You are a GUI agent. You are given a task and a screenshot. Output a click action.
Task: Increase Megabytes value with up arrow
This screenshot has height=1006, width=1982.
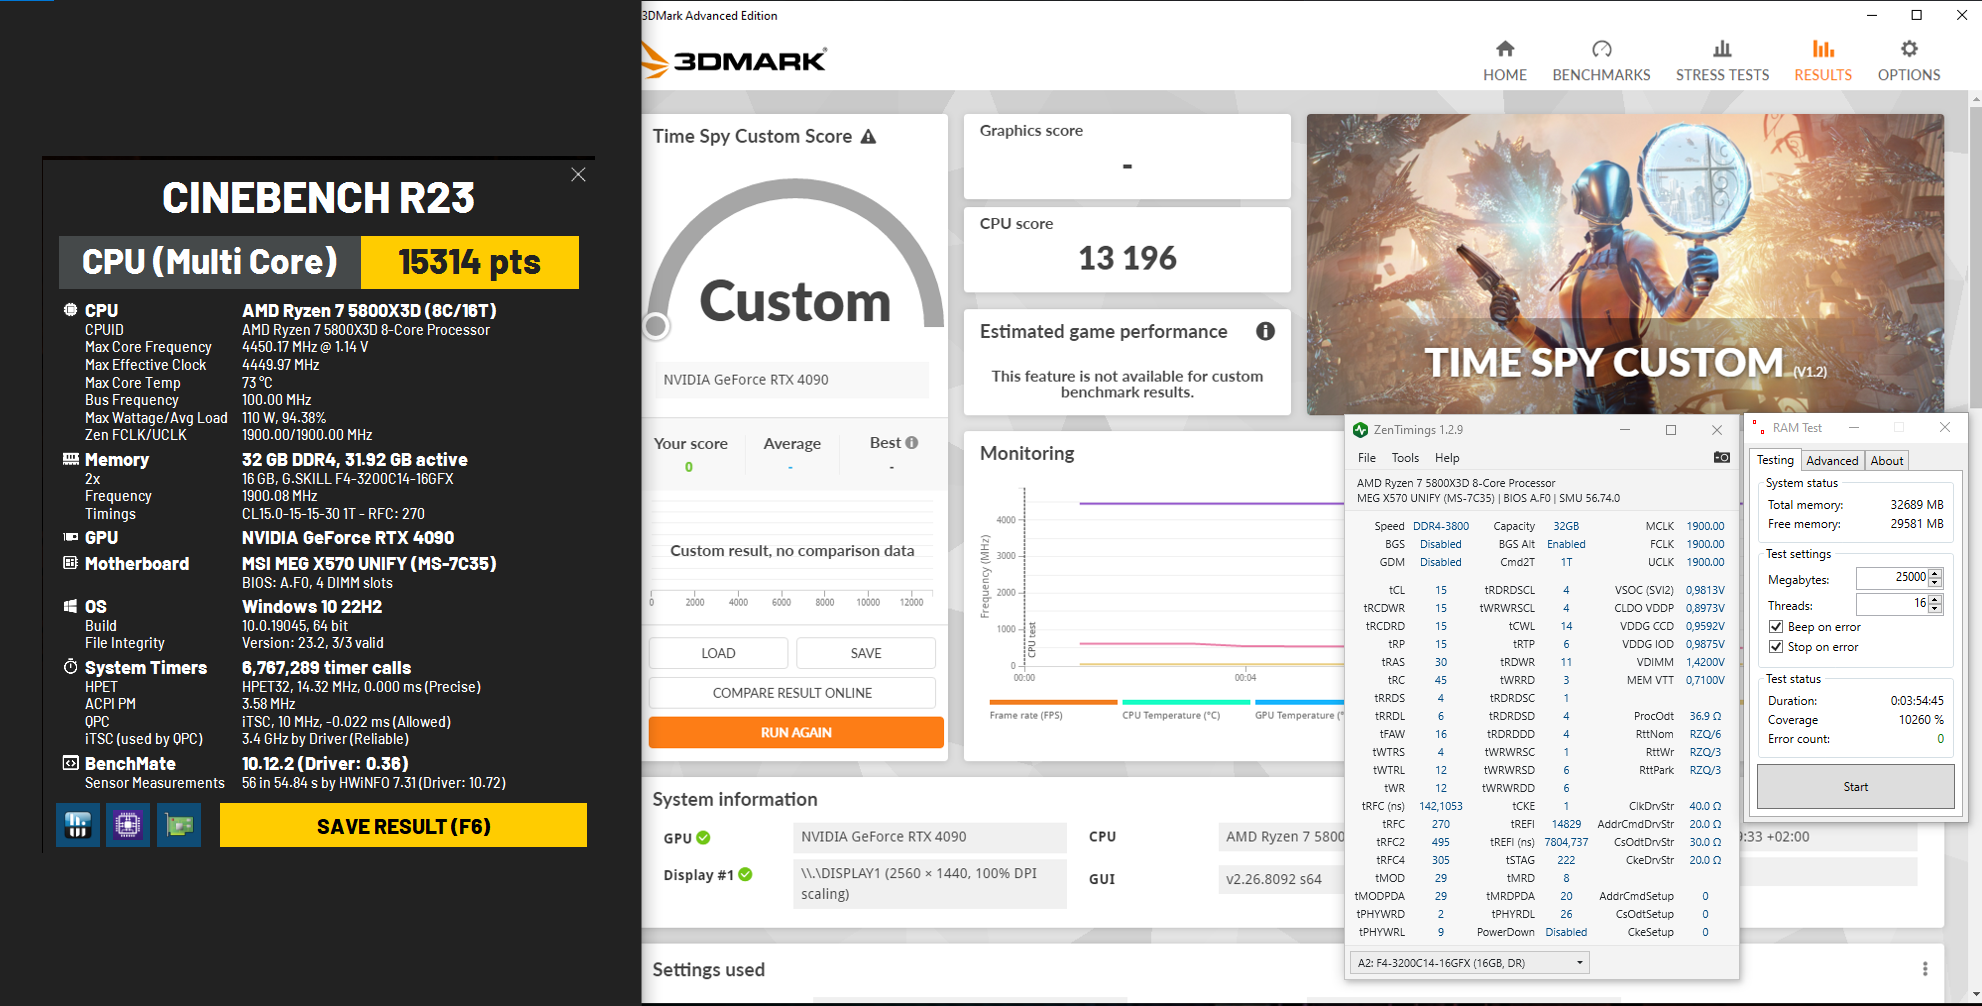click(x=1935, y=573)
